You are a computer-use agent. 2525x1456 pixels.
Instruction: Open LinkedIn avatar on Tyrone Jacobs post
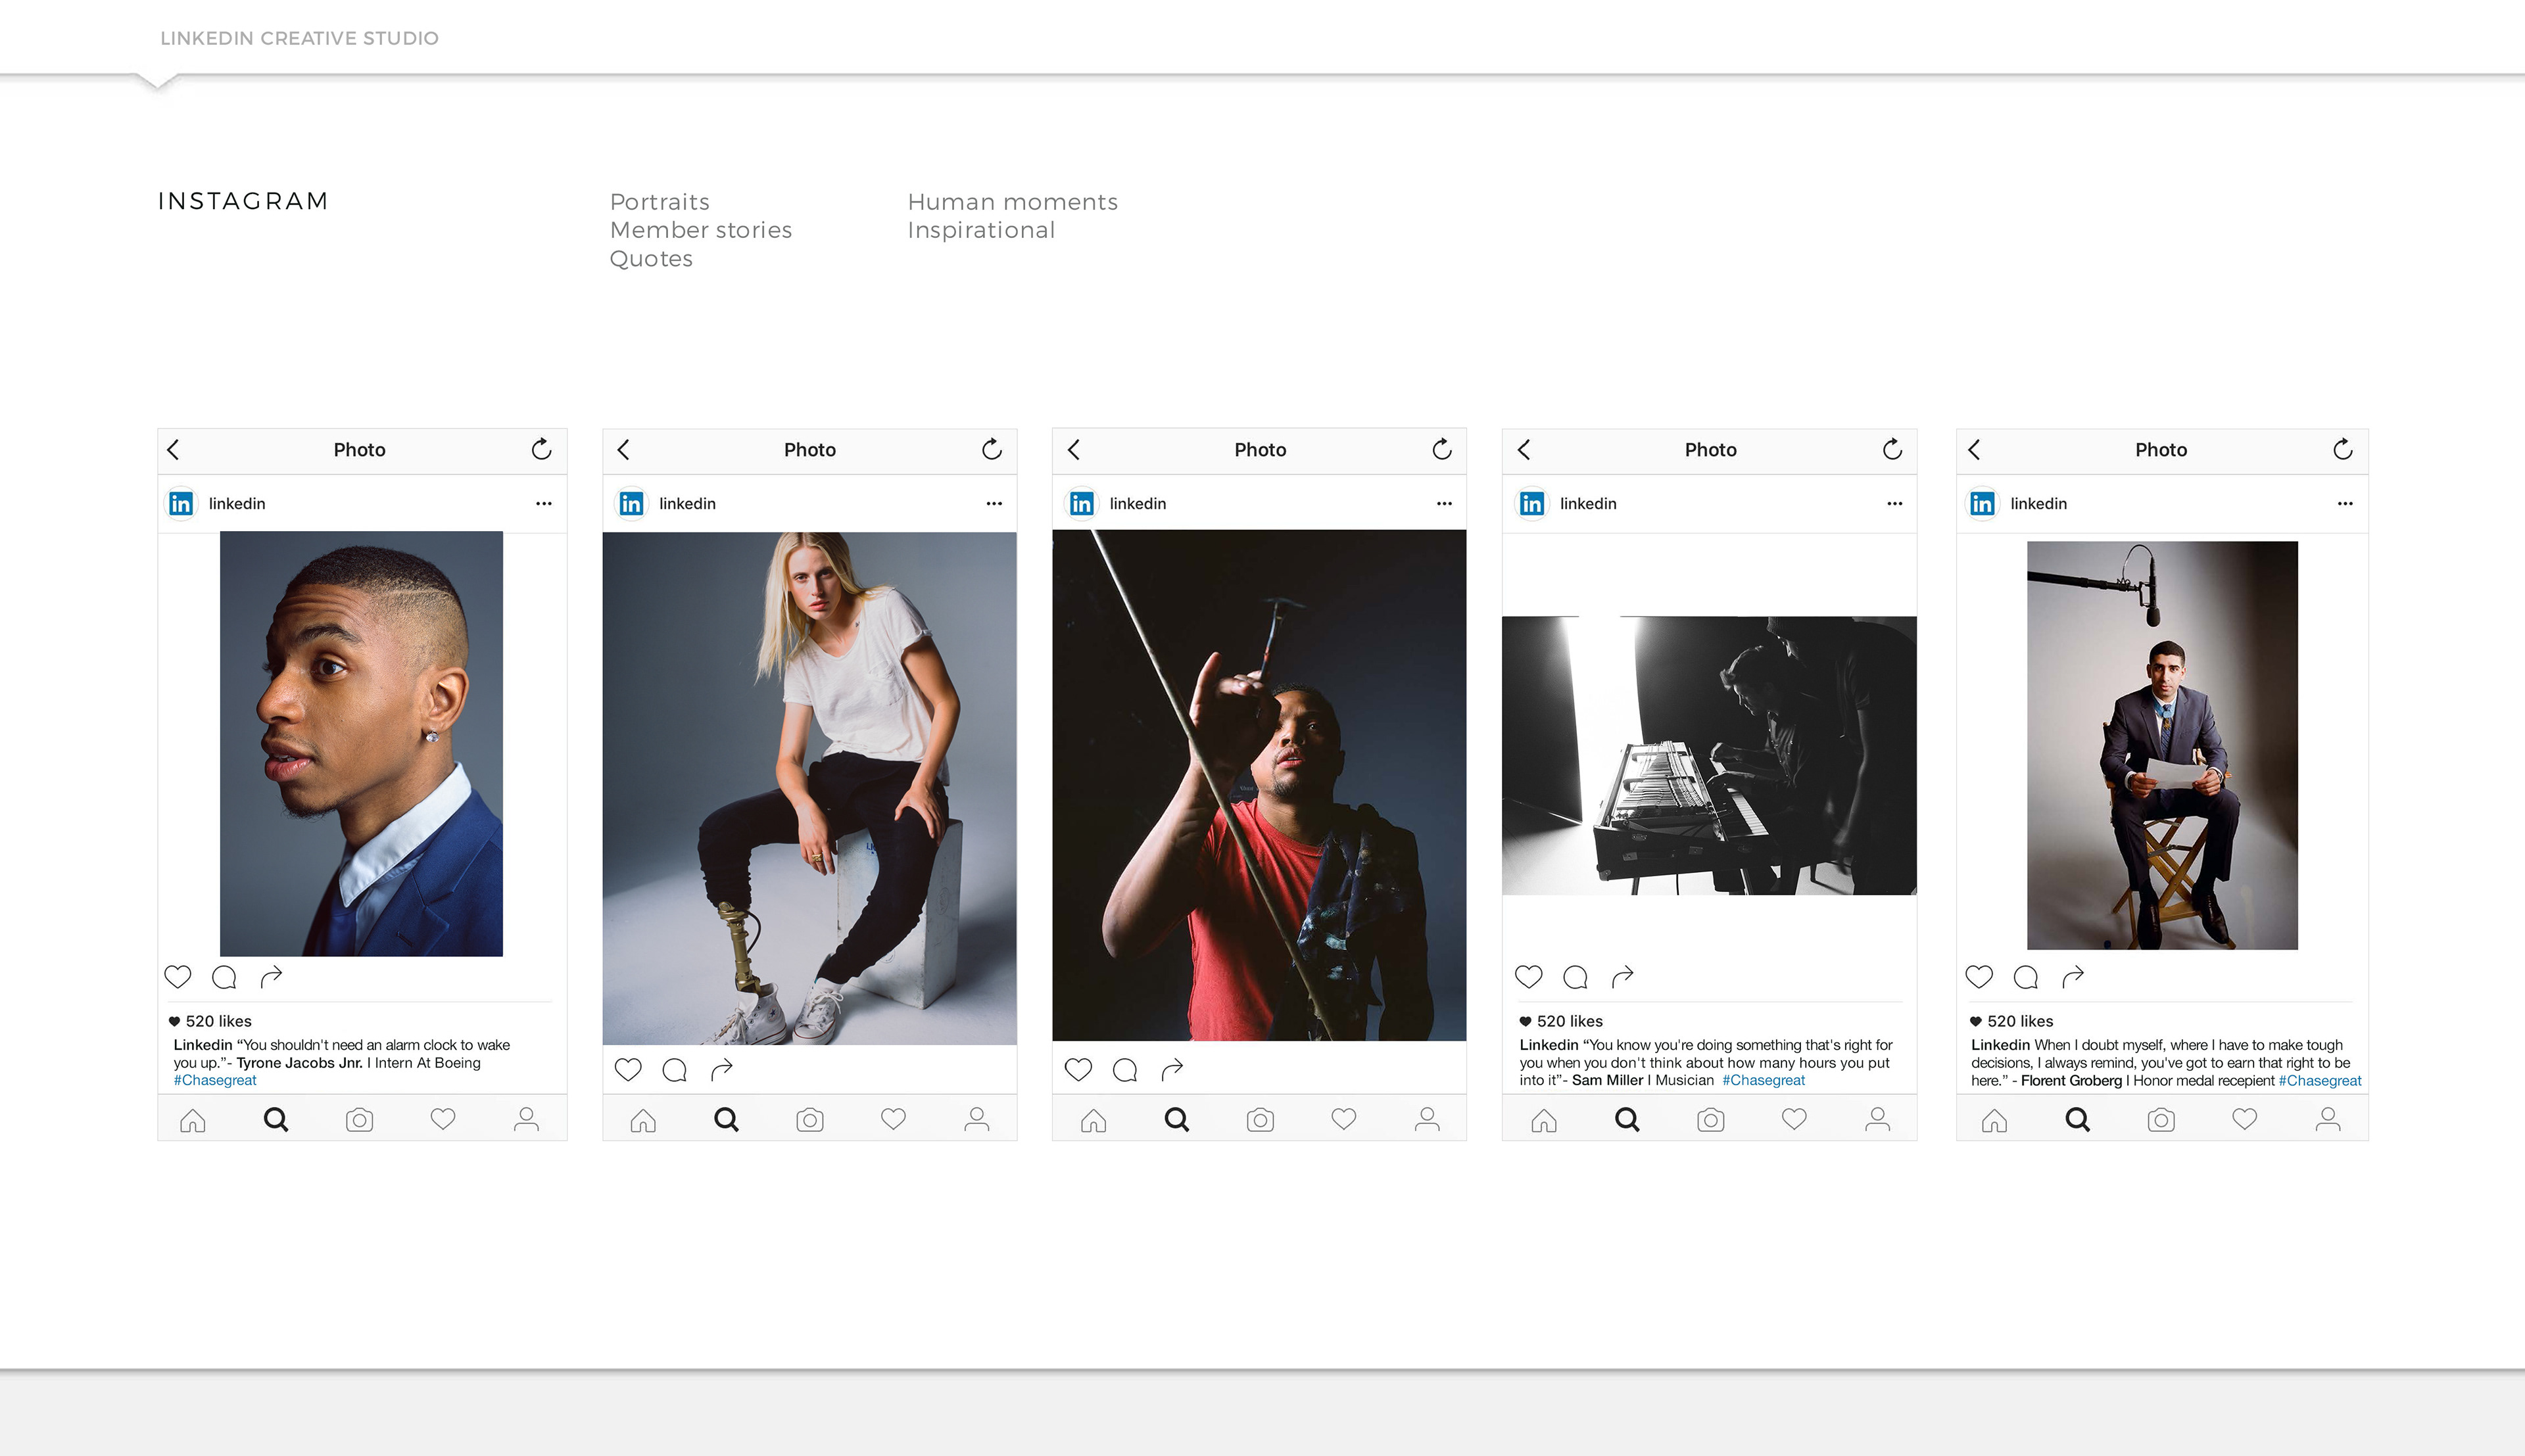click(181, 504)
